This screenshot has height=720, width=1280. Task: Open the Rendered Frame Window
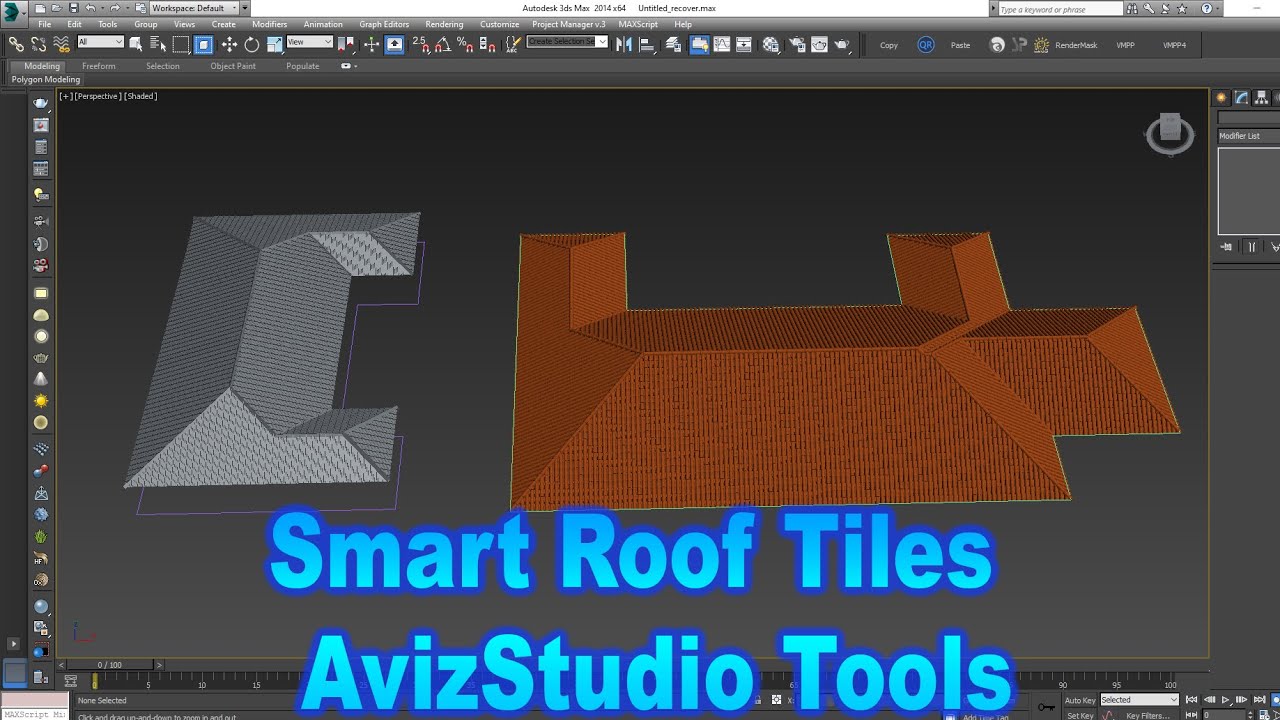pos(819,44)
